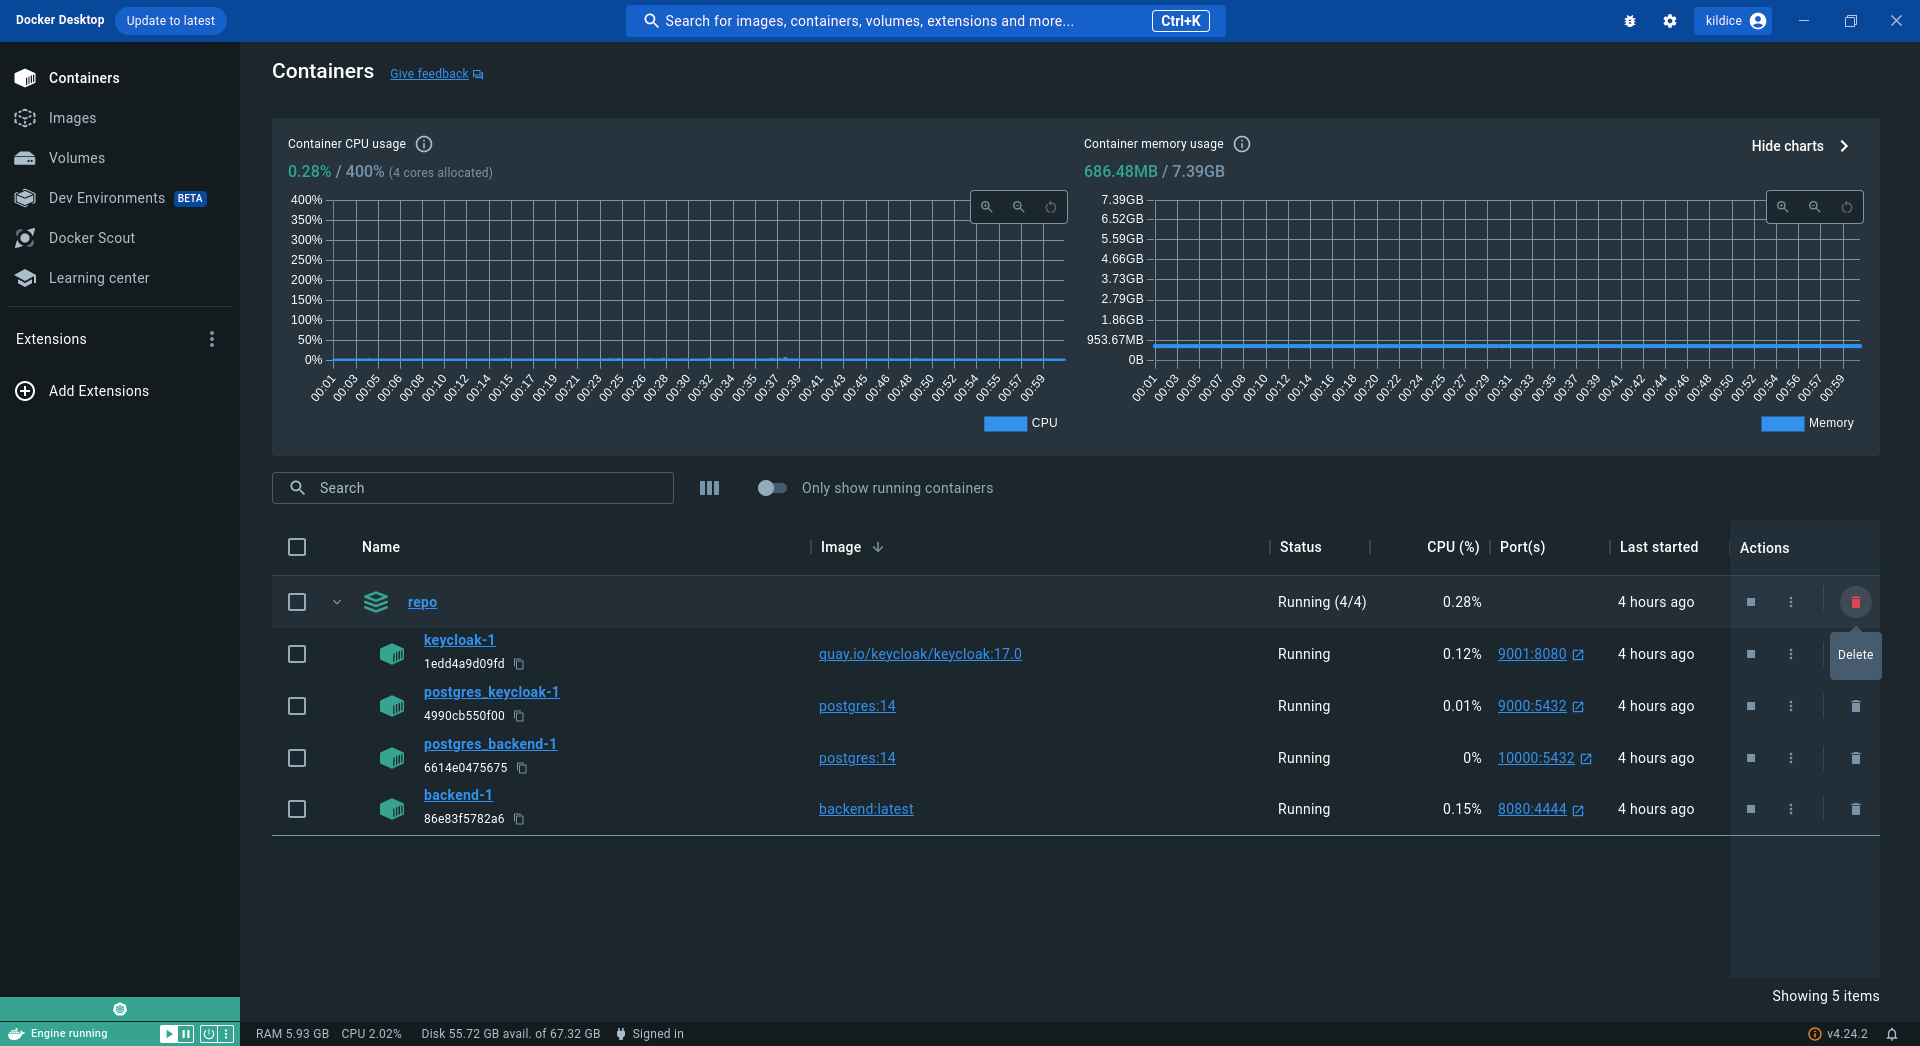Open the quay.io/keycloak/keycloak:17.0 image link
The height and width of the screenshot is (1046, 1920).
920,654
